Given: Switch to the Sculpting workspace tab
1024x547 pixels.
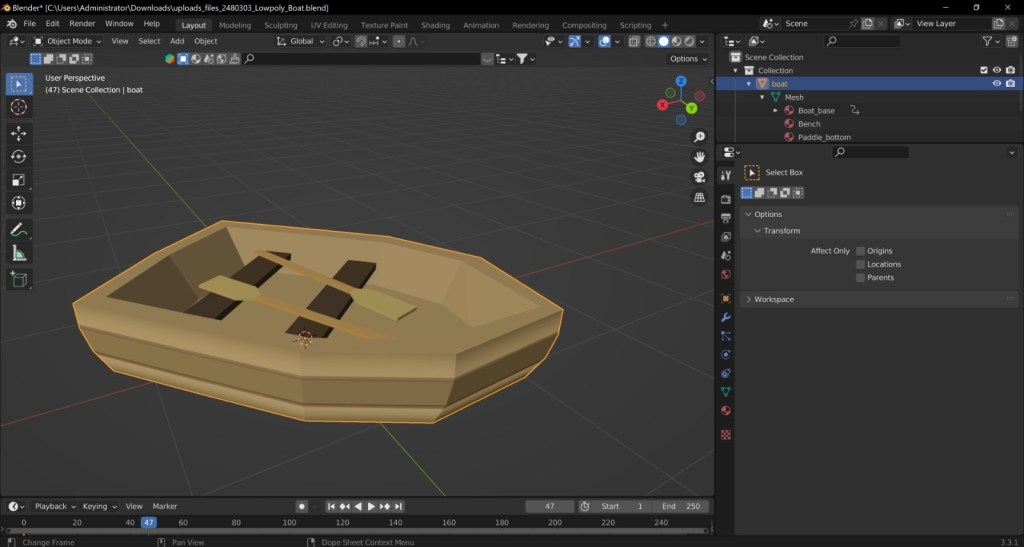Looking at the screenshot, I should (x=280, y=25).
